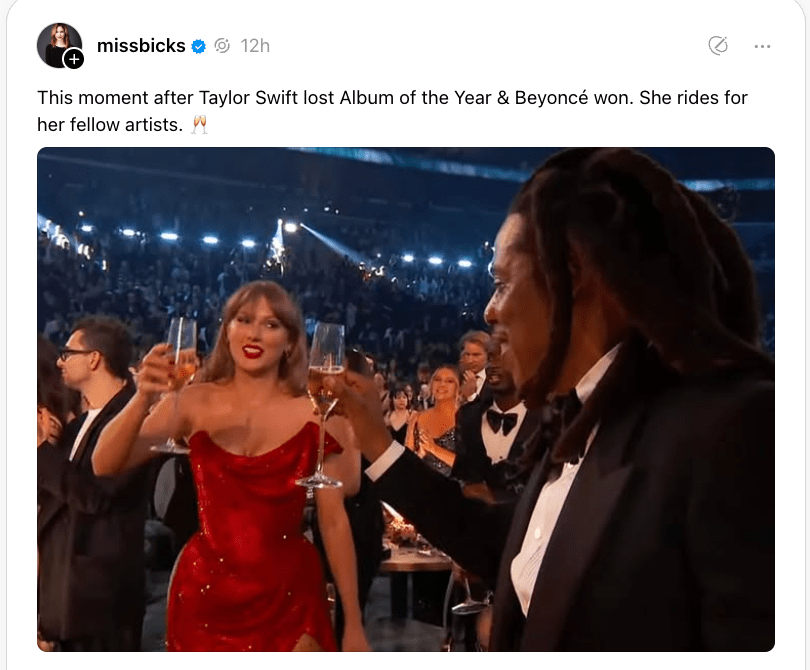Click the circle-slash icon near the post menu
The height and width of the screenshot is (670, 810).
[x=717, y=46]
